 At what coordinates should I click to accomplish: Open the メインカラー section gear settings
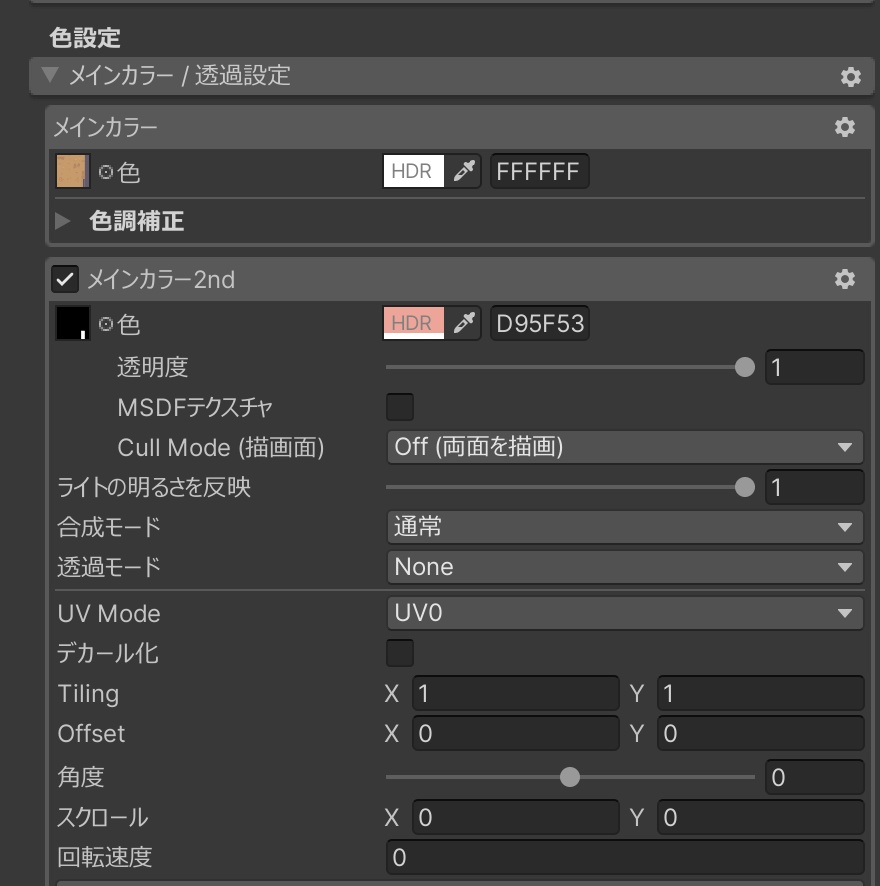[845, 127]
